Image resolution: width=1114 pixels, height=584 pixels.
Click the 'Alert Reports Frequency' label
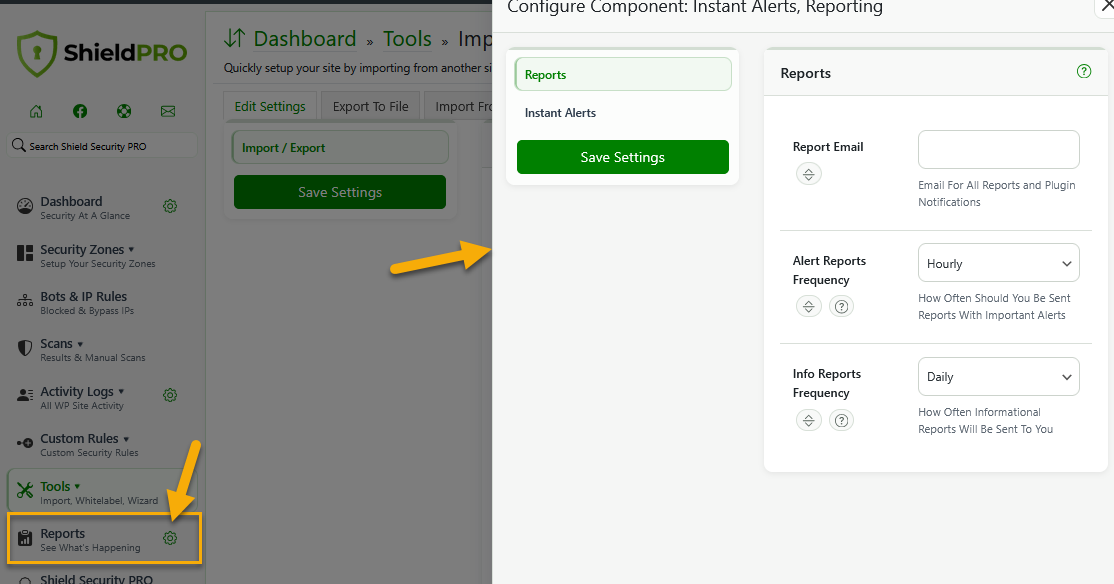(x=829, y=270)
